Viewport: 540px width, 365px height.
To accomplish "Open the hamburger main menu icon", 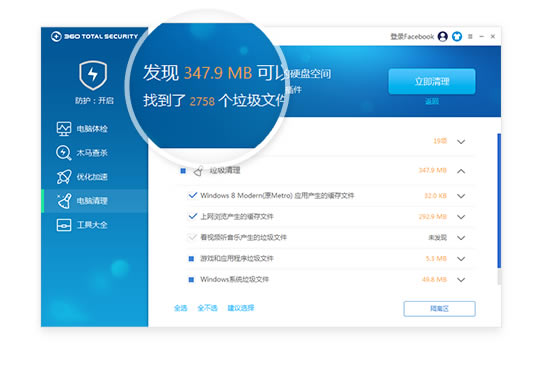I will point(470,36).
